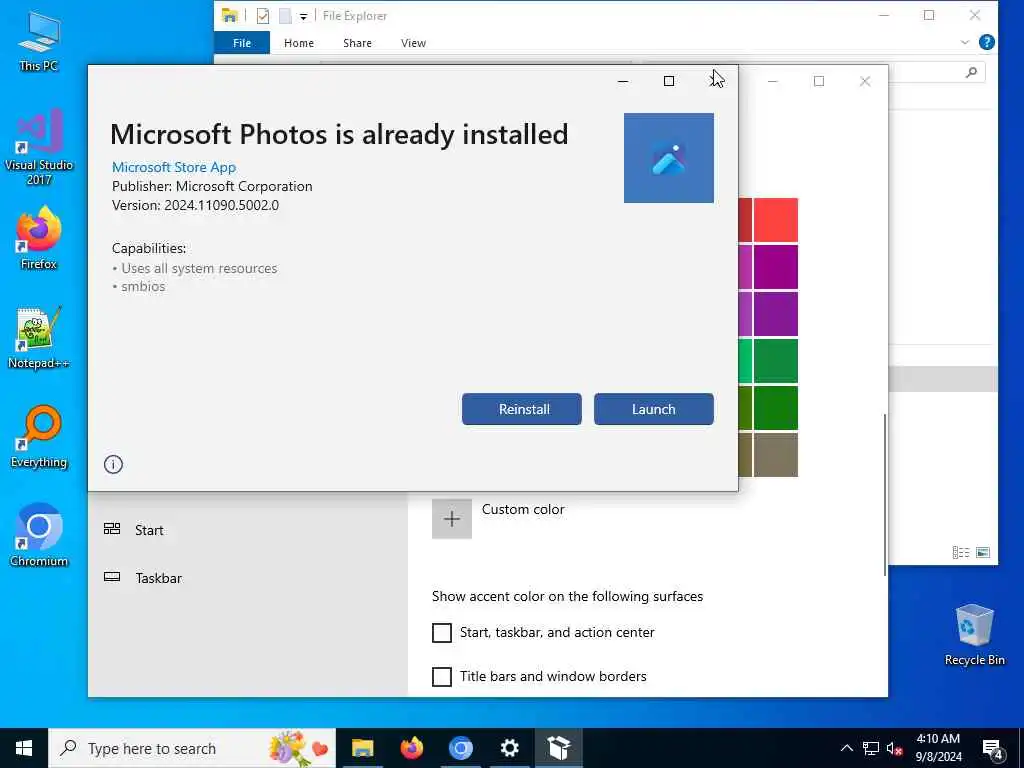The height and width of the screenshot is (768, 1024).
Task: Click New folder quick access toolbar icon
Action: (285, 16)
